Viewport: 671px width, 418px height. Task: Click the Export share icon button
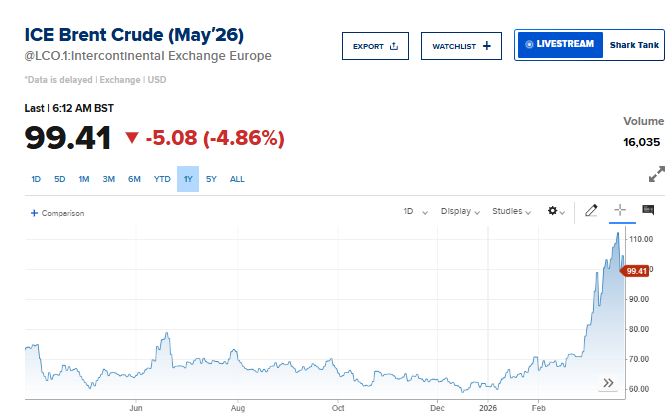tap(375, 46)
